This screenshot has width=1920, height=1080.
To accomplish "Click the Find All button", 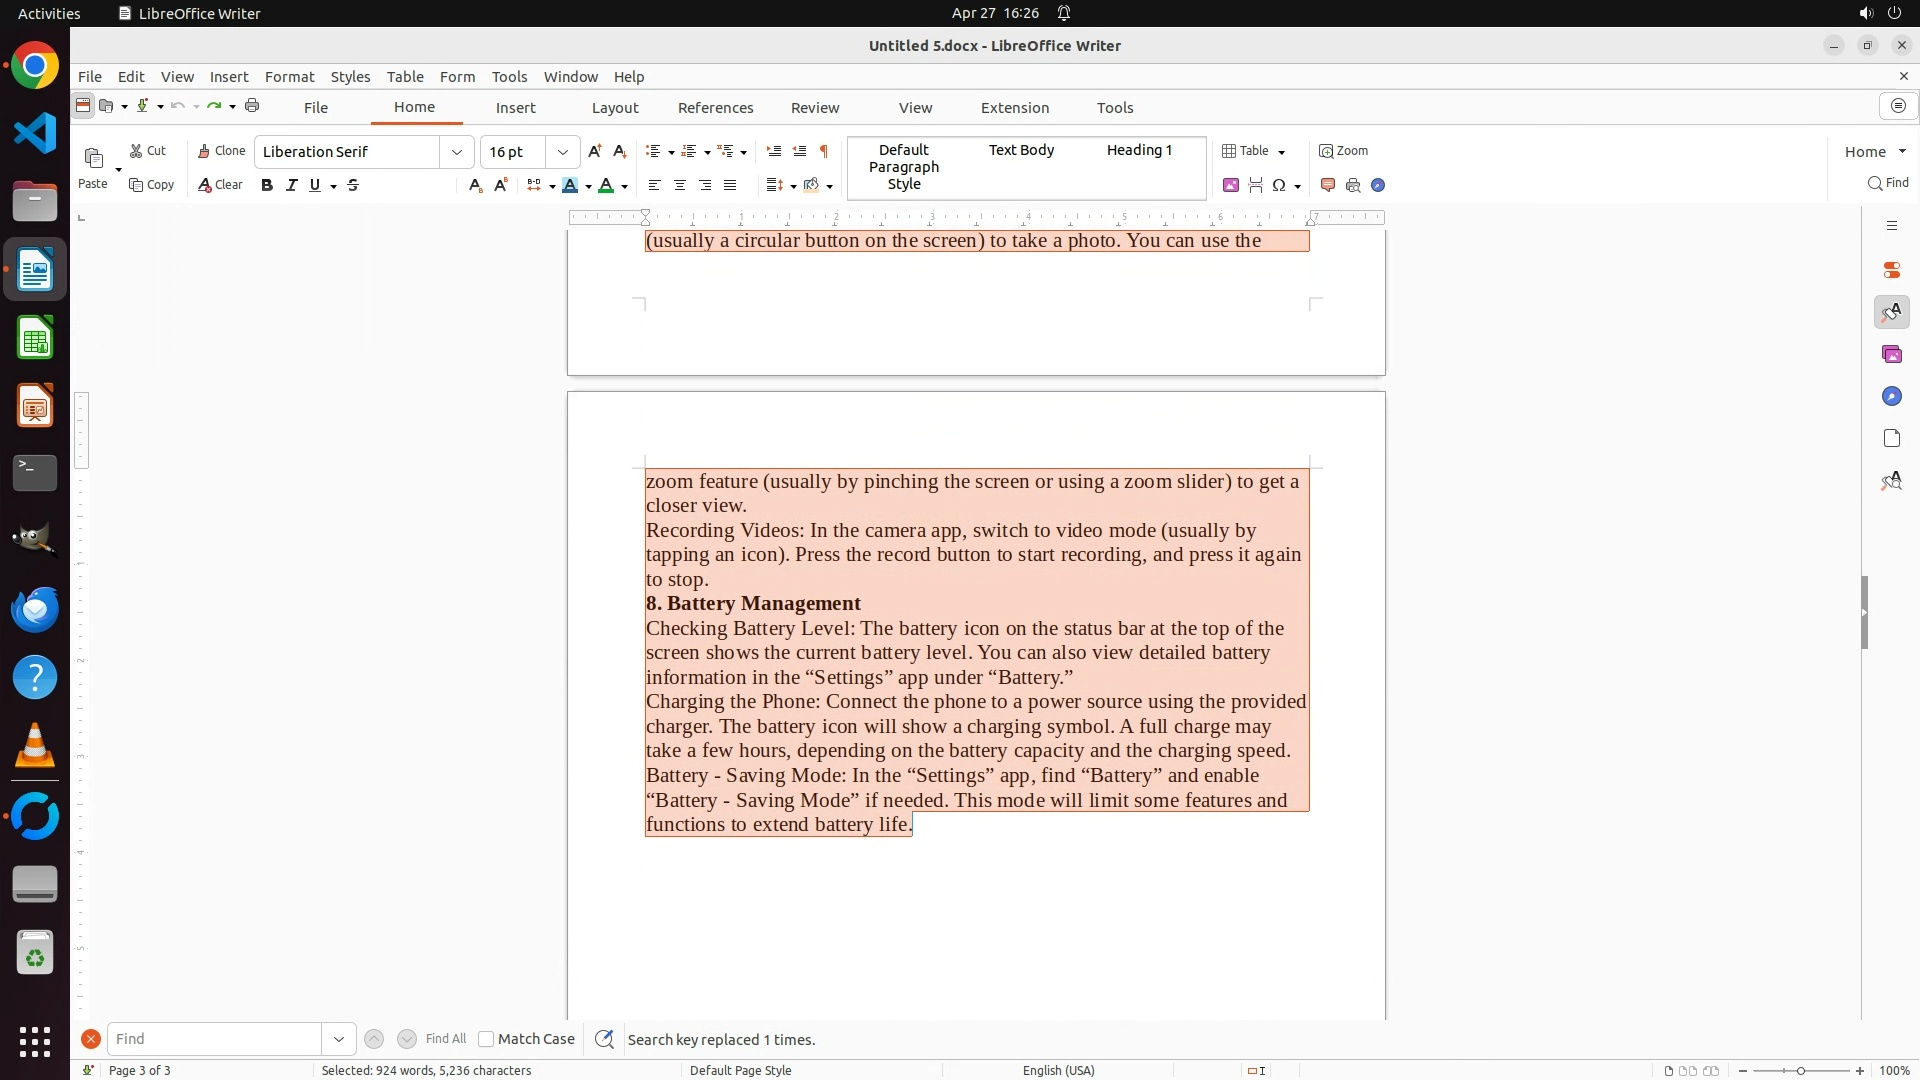I will (x=445, y=1039).
